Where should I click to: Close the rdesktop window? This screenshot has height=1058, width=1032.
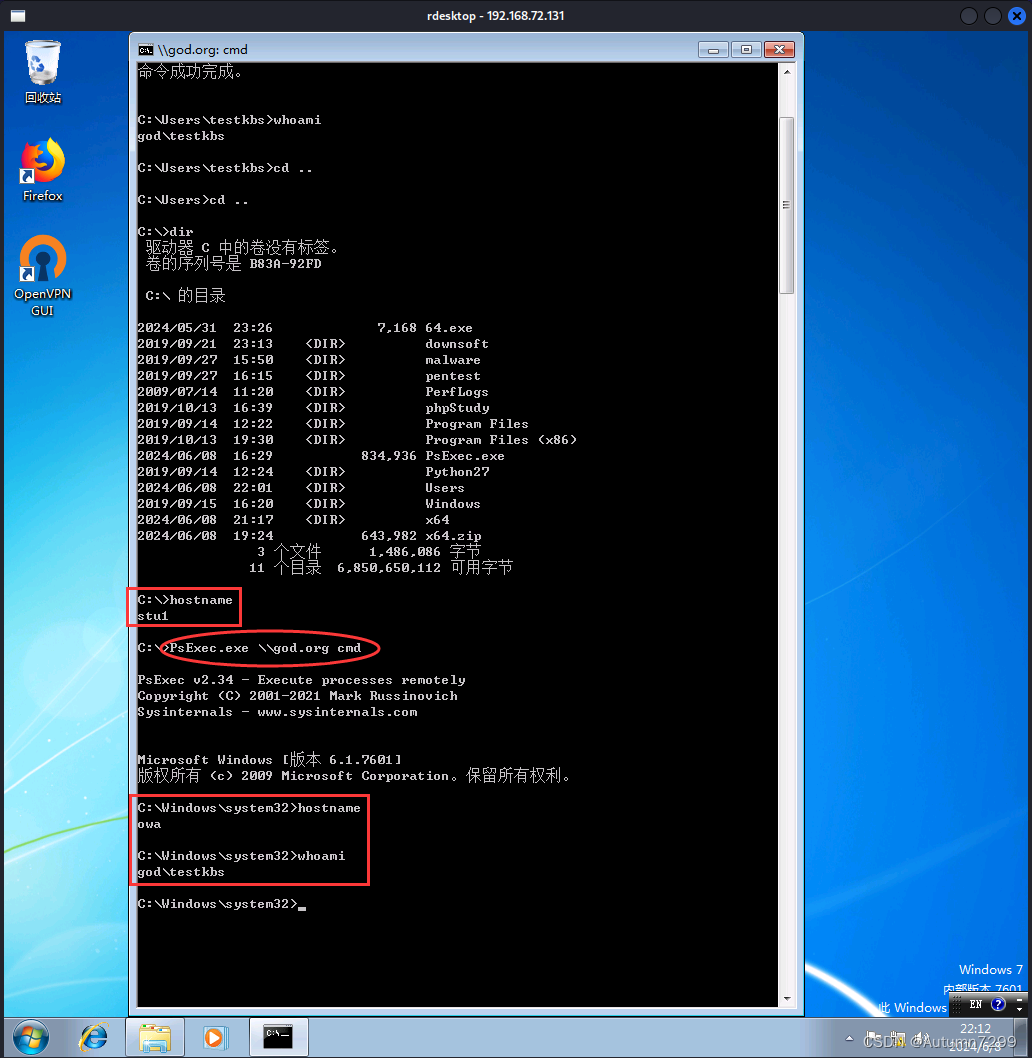click(1016, 16)
